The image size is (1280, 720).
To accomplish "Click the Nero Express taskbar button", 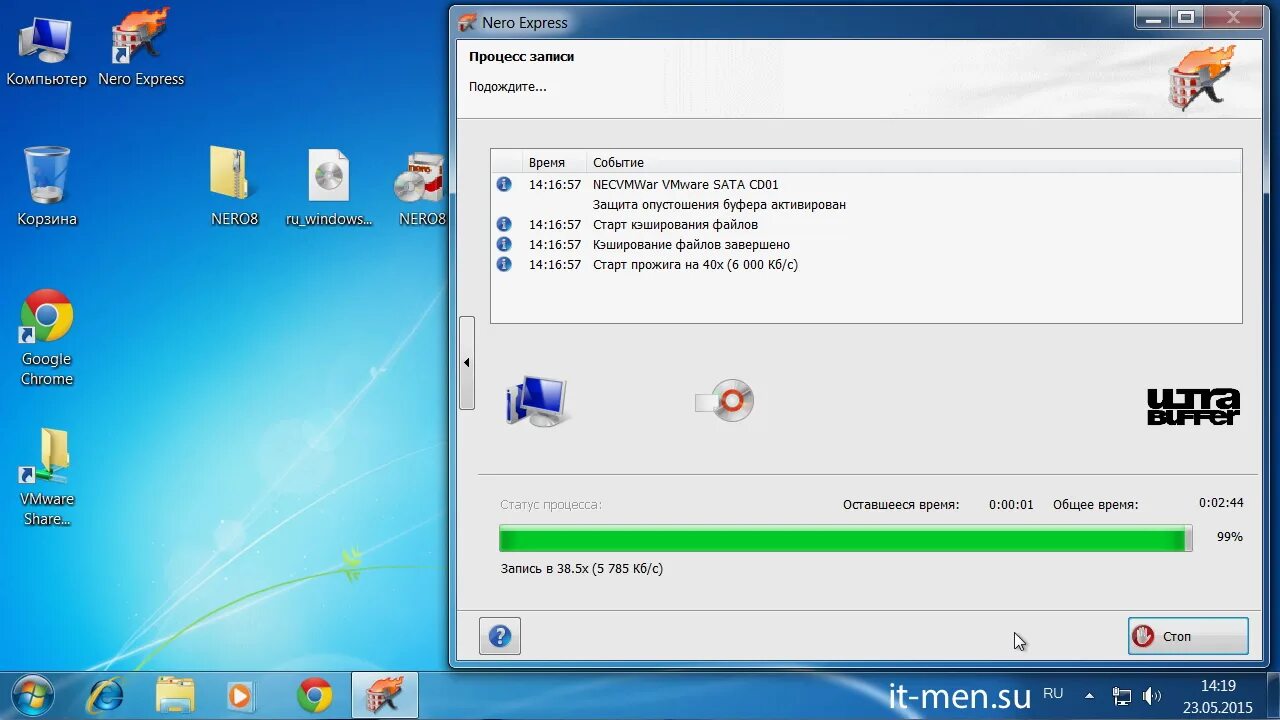I will [x=384, y=695].
